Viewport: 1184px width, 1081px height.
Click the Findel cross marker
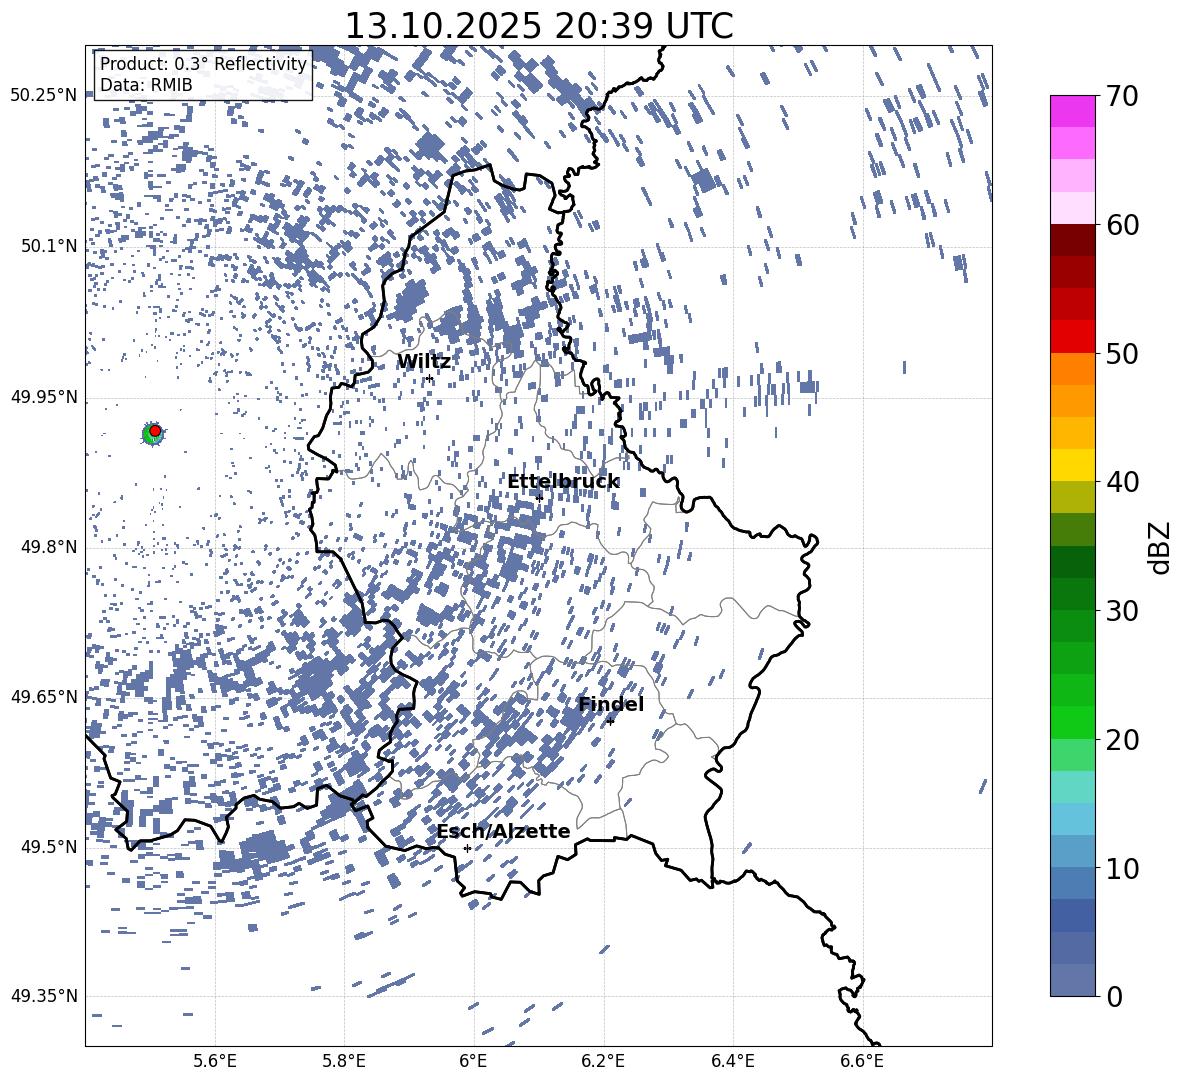coord(610,722)
